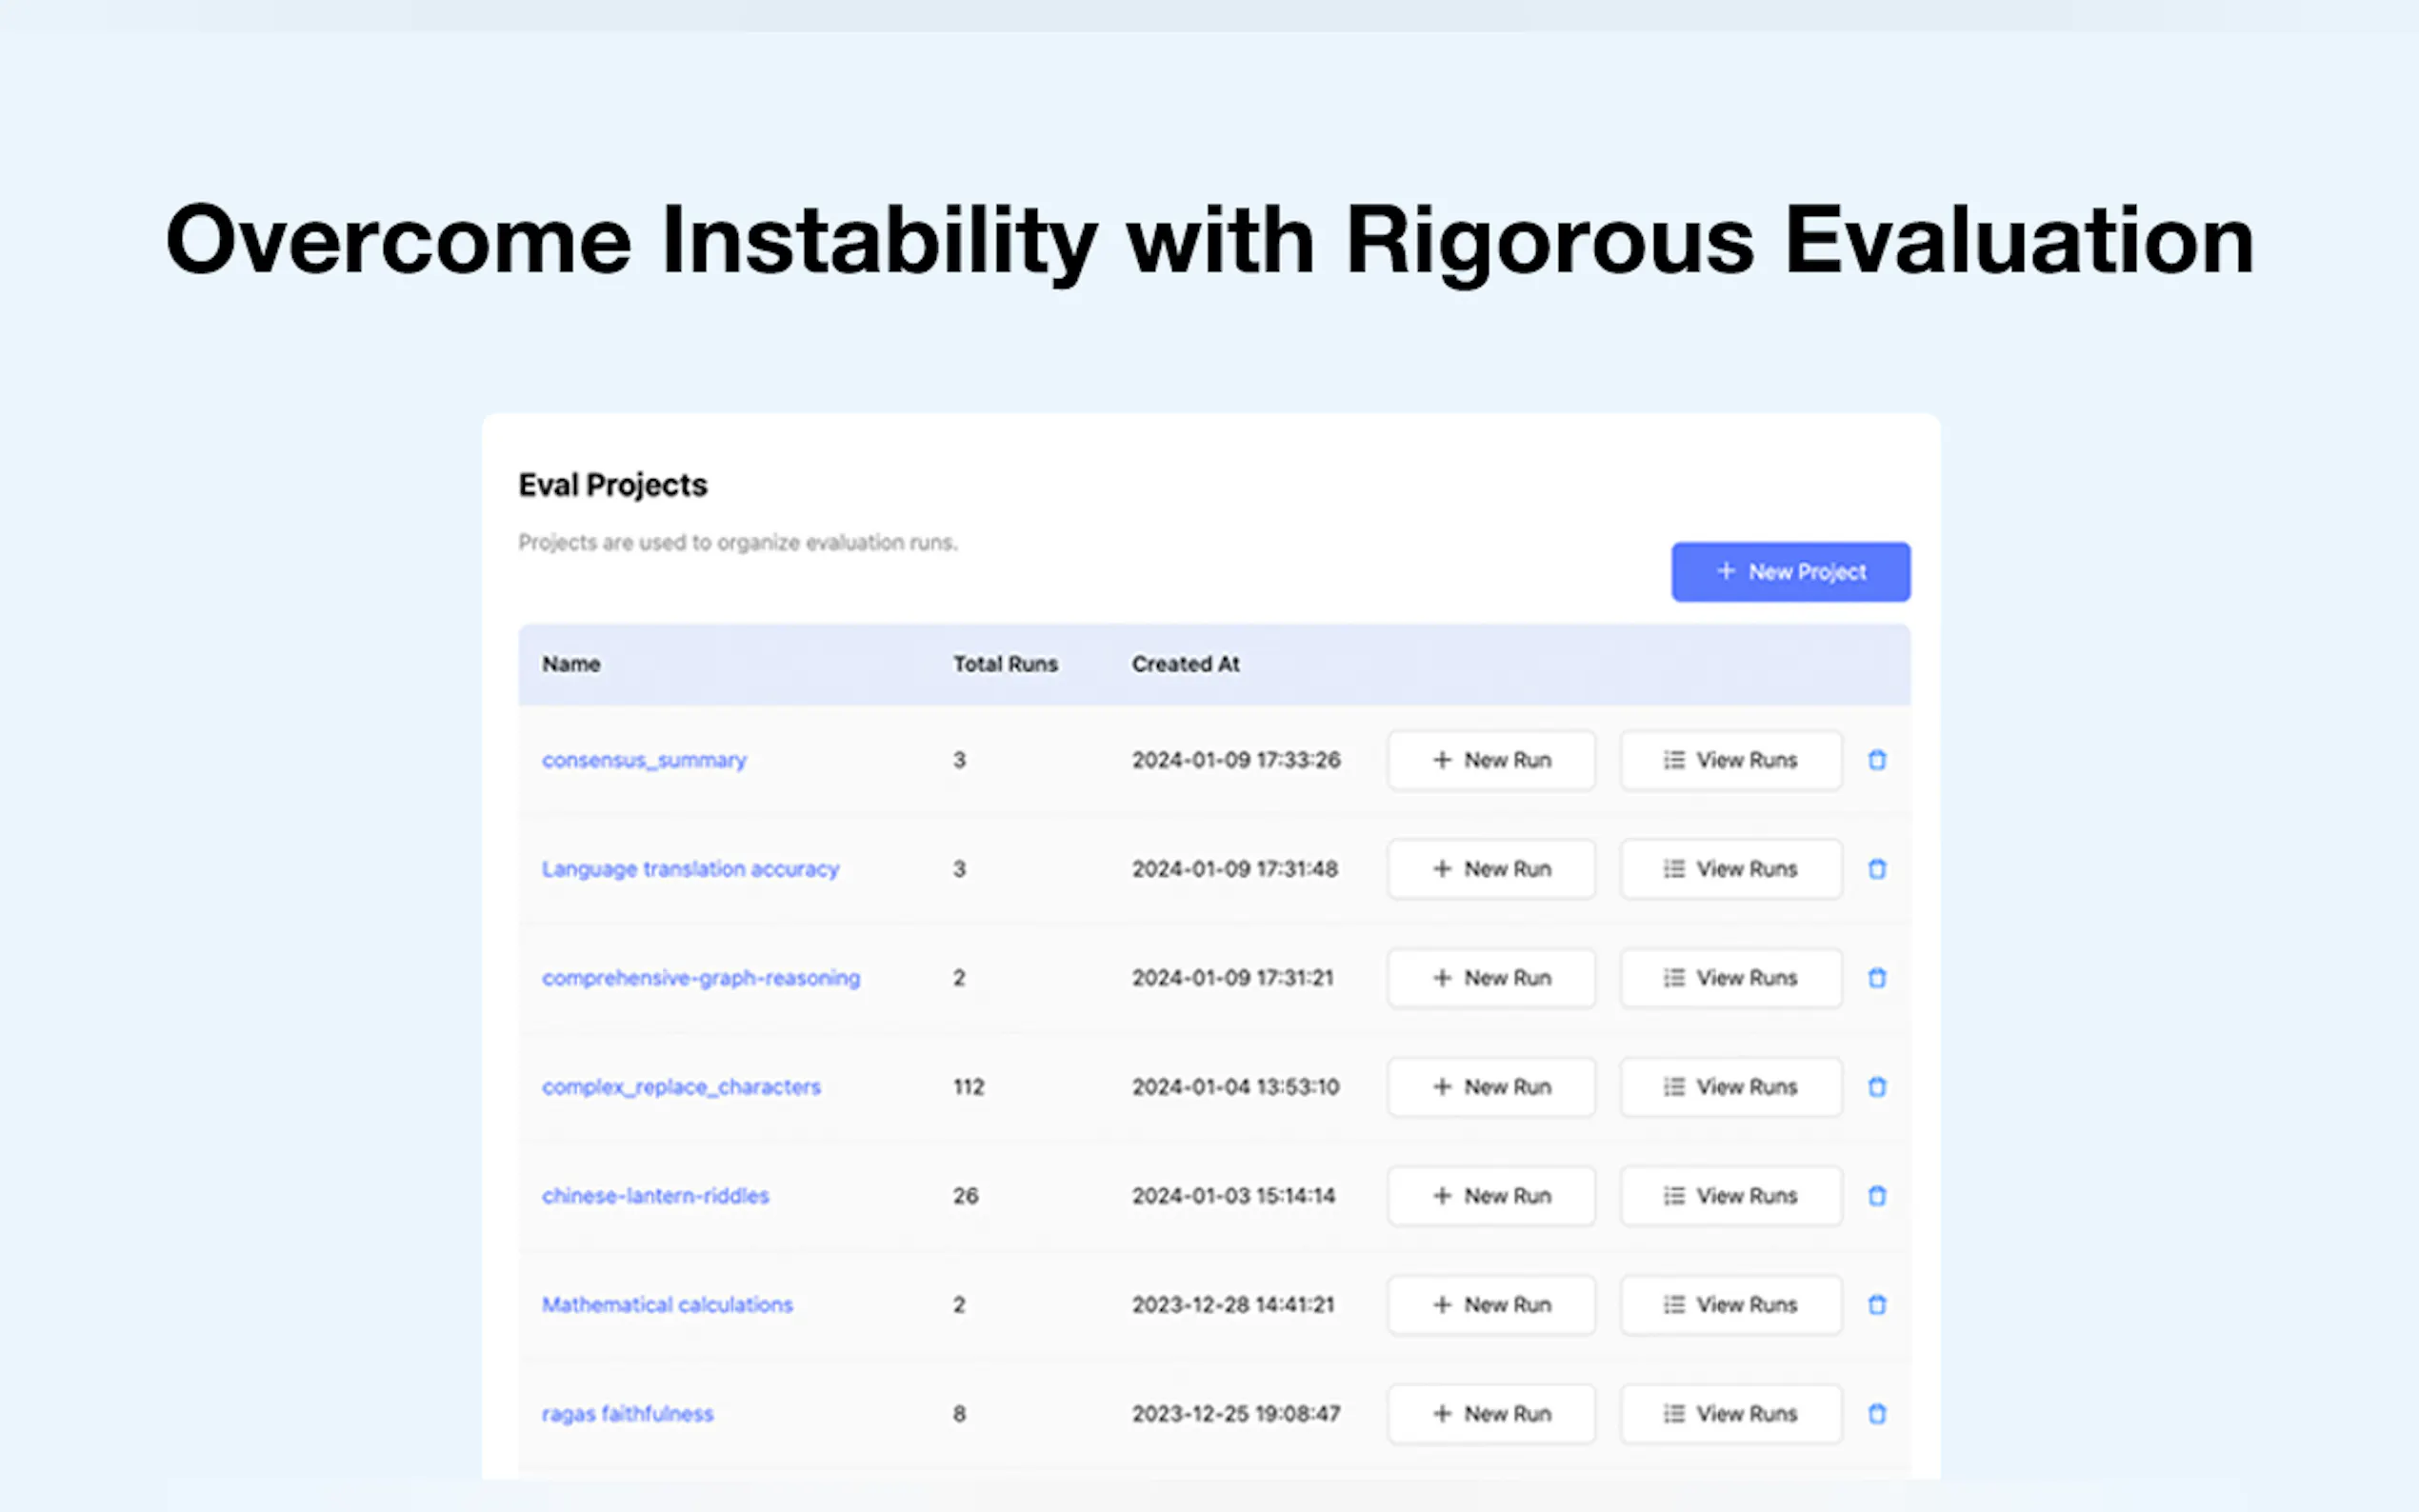Click the Name column header
2419x1512 pixels.
click(571, 664)
